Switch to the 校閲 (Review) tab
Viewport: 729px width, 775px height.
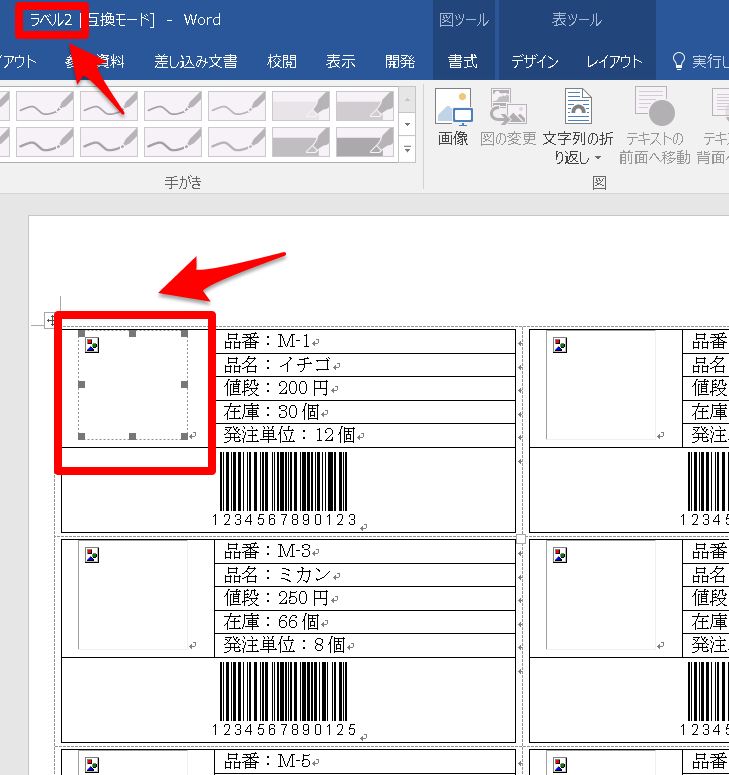point(281,61)
